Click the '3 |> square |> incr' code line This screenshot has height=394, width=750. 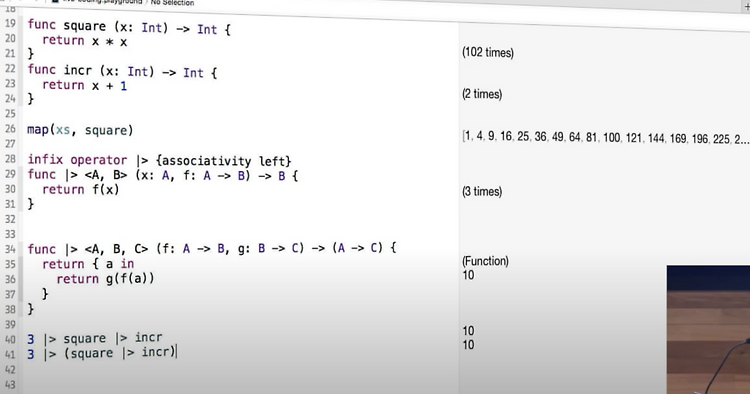point(95,339)
